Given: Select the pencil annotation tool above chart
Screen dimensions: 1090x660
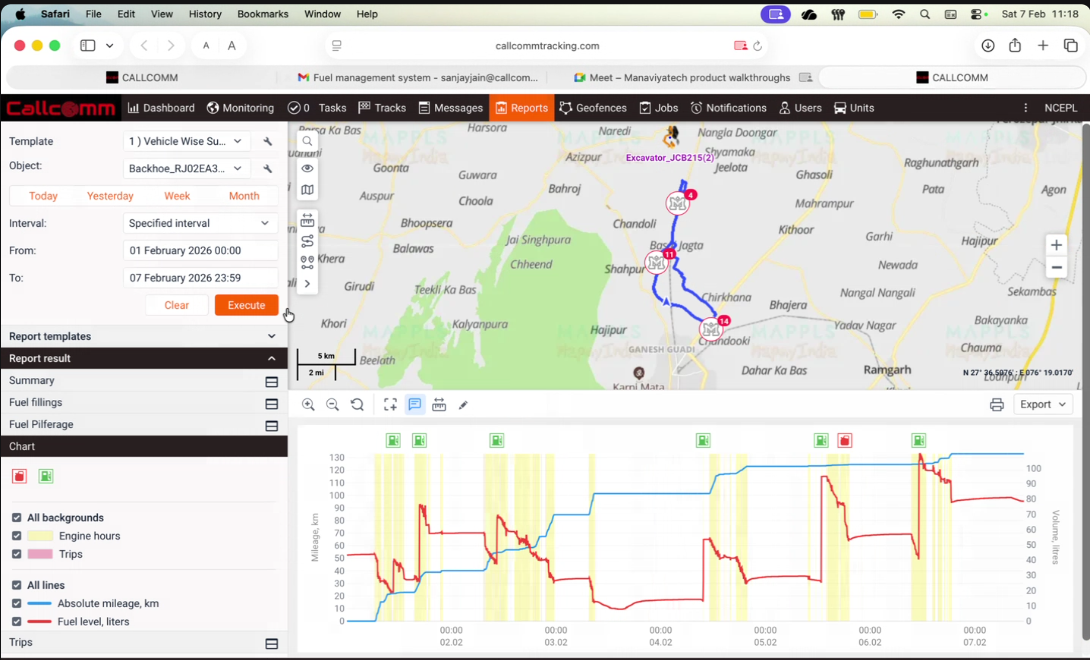Looking at the screenshot, I should 462,404.
